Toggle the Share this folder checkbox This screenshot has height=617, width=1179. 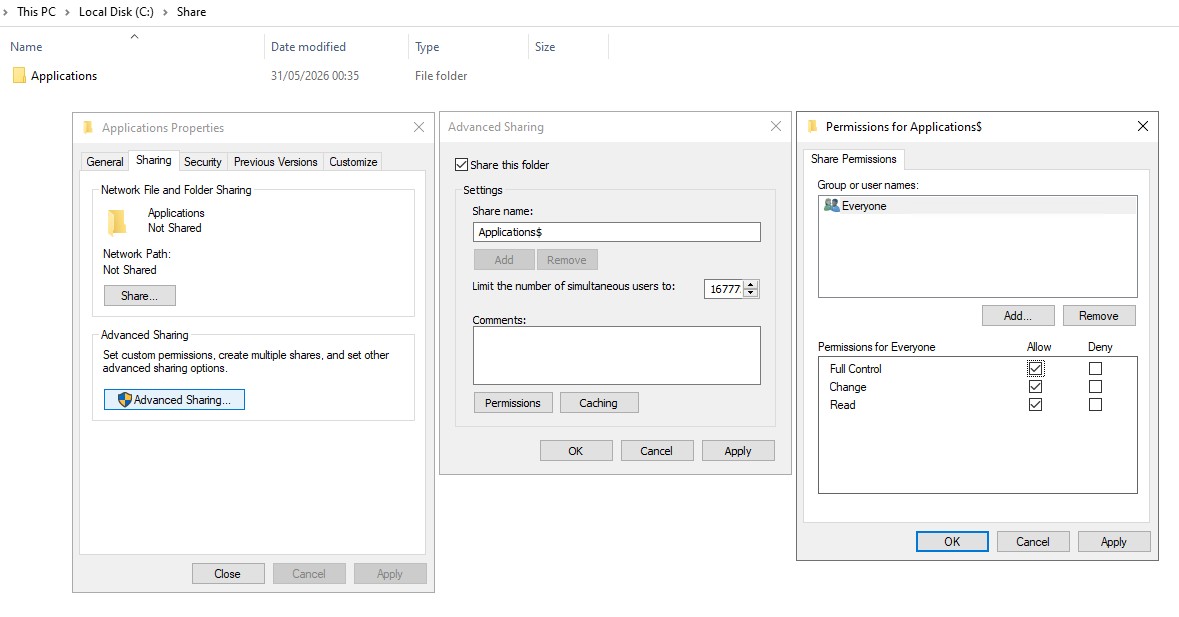point(462,165)
